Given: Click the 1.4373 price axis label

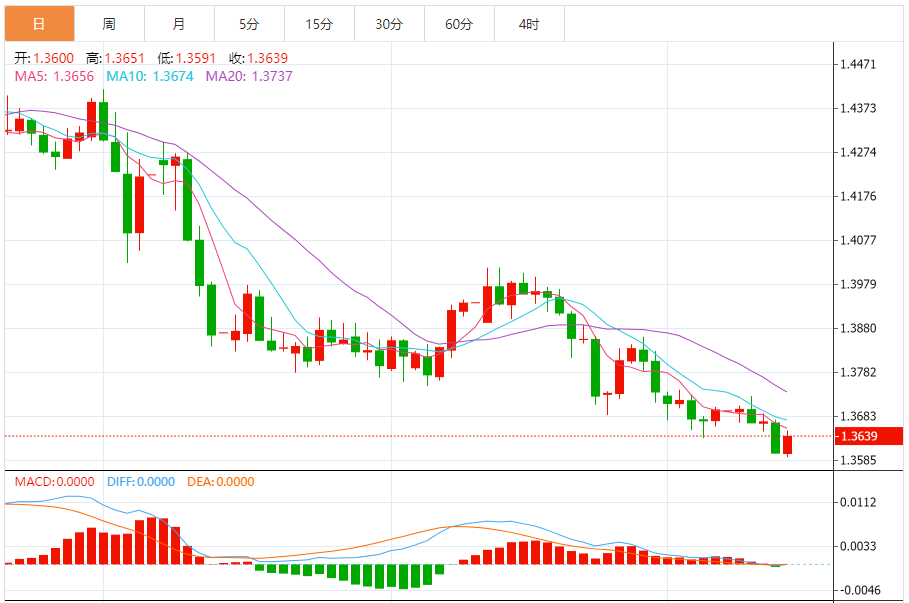Looking at the screenshot, I should click(x=858, y=108).
